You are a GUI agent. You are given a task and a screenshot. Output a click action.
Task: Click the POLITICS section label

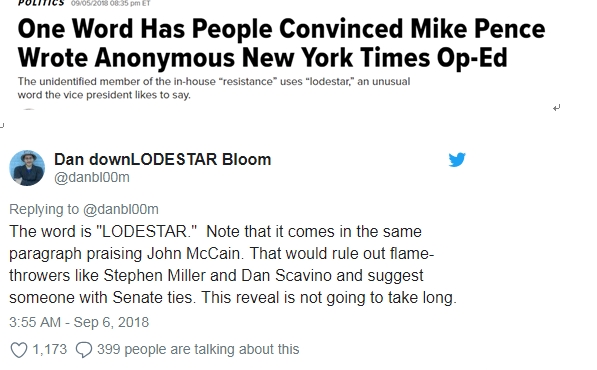(41, 3)
